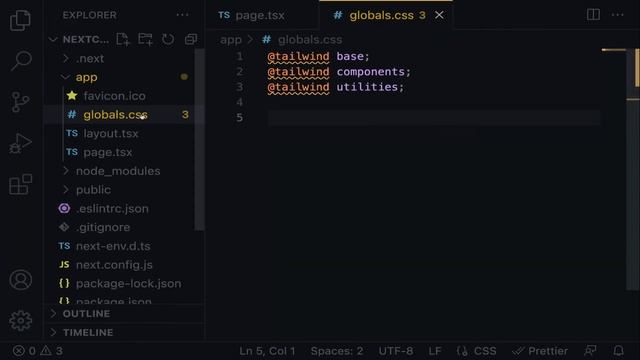Open layout.tsx file
Image resolution: width=640 pixels, height=360 pixels.
point(111,133)
